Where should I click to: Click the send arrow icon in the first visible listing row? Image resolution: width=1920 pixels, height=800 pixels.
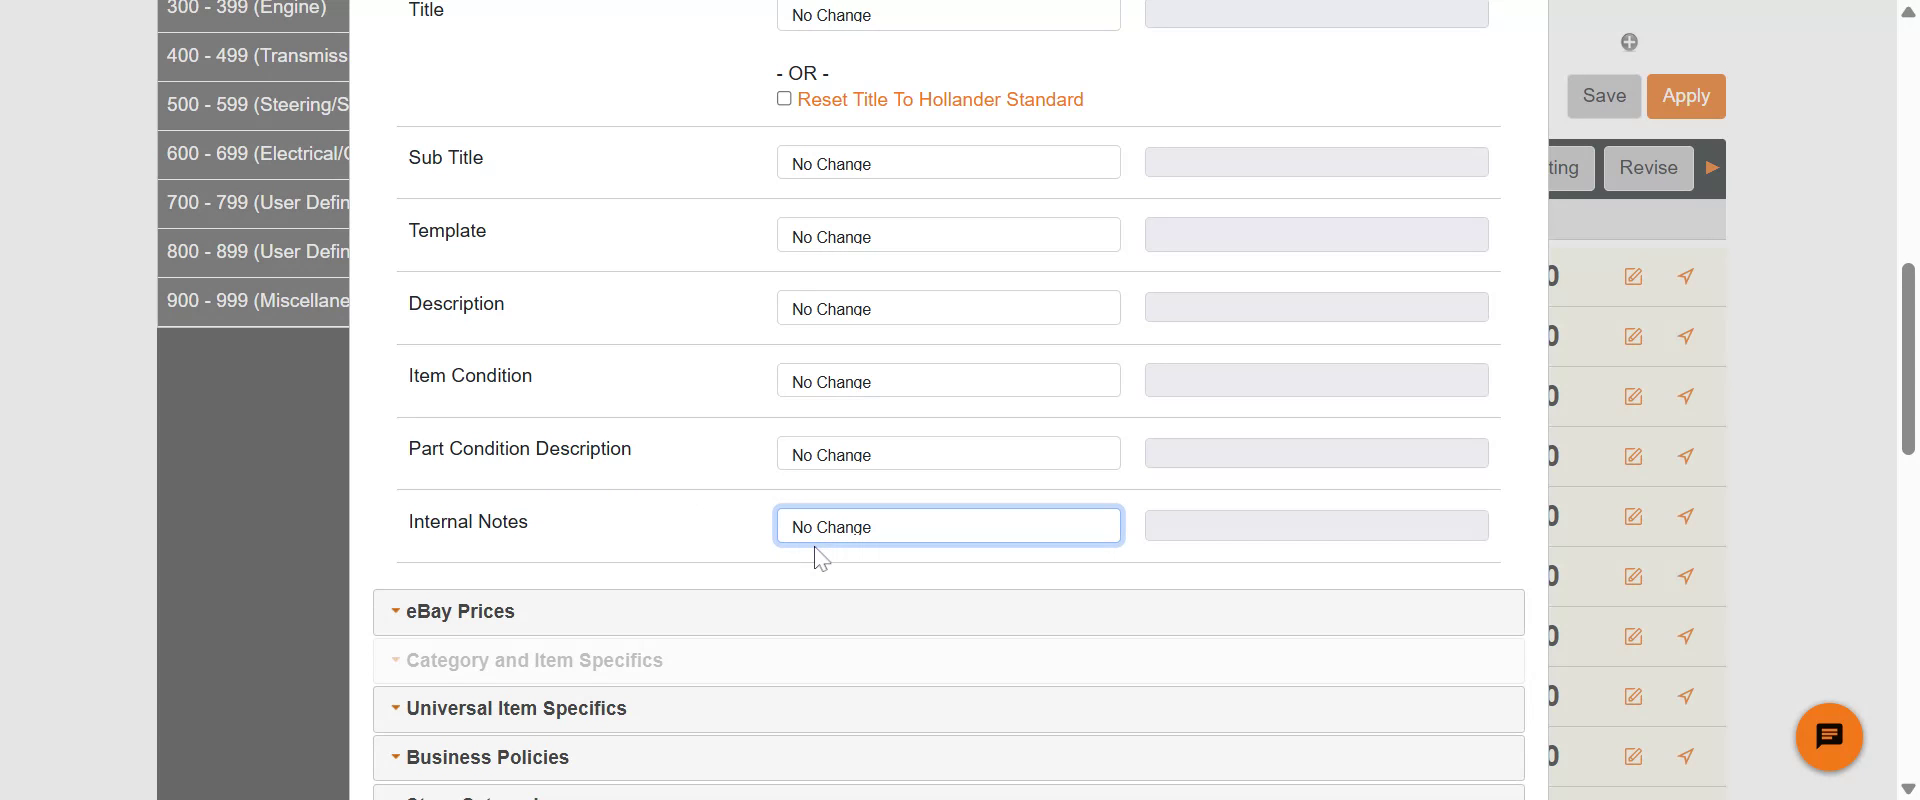[1686, 277]
